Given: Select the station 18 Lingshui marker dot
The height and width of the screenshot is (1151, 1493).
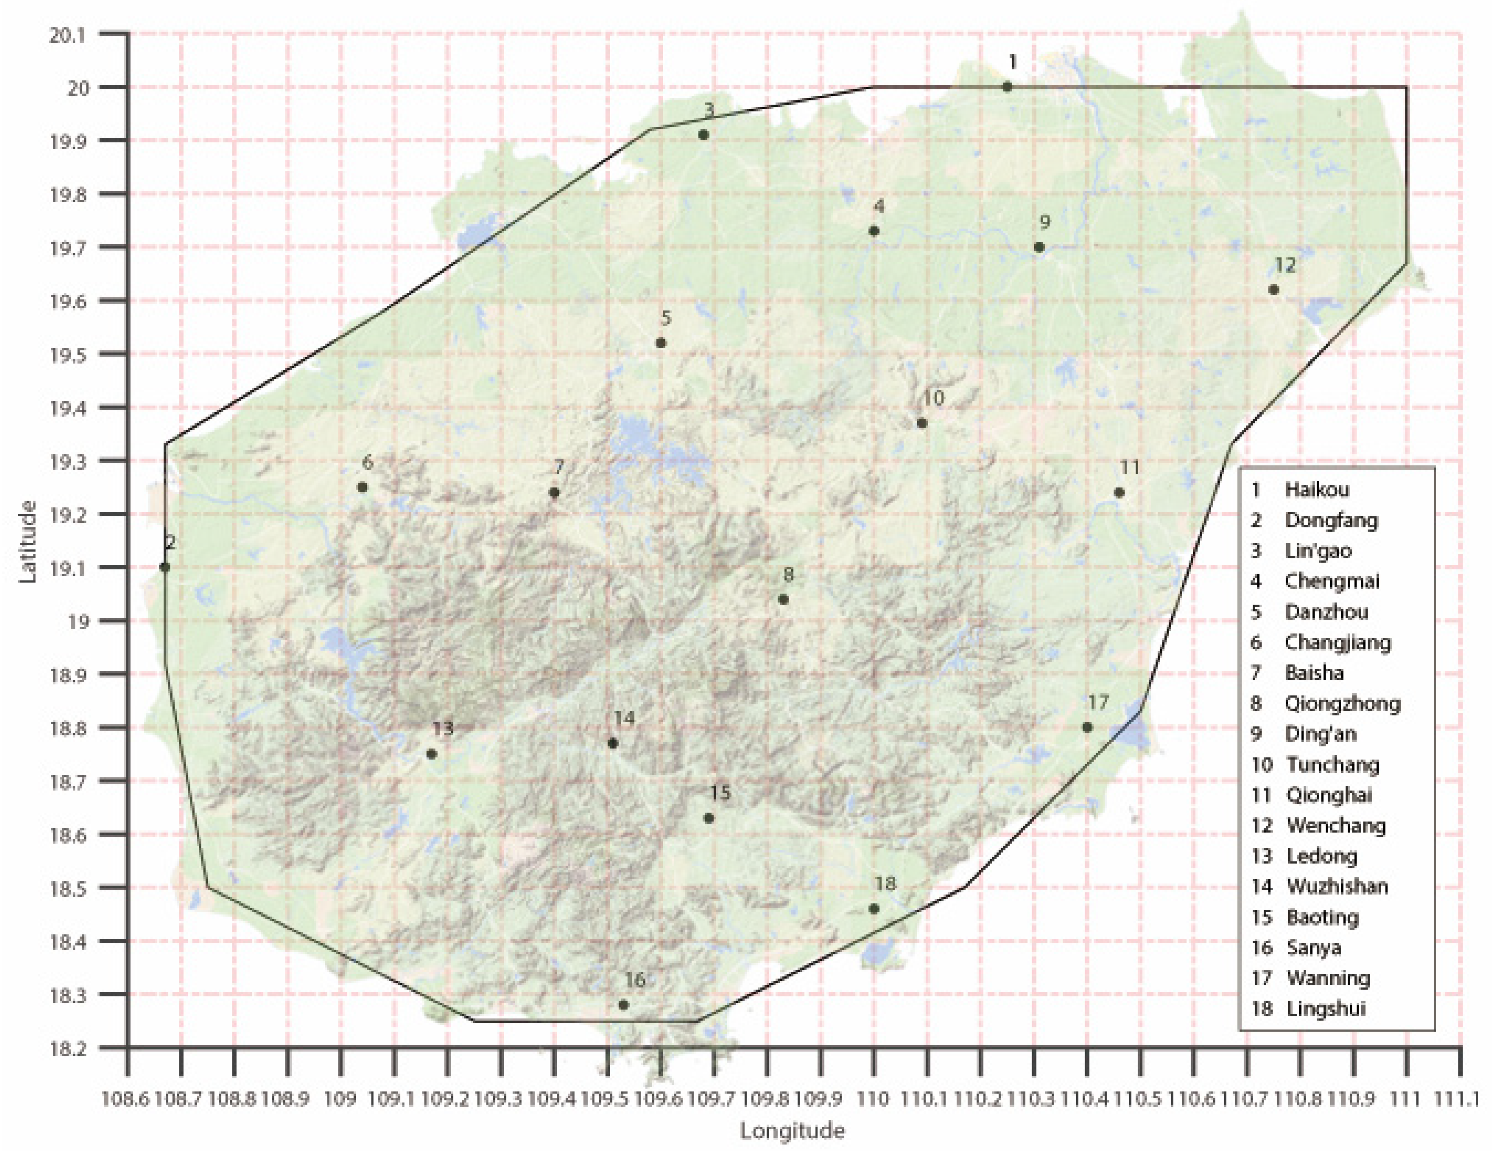Looking at the screenshot, I should tap(874, 909).
